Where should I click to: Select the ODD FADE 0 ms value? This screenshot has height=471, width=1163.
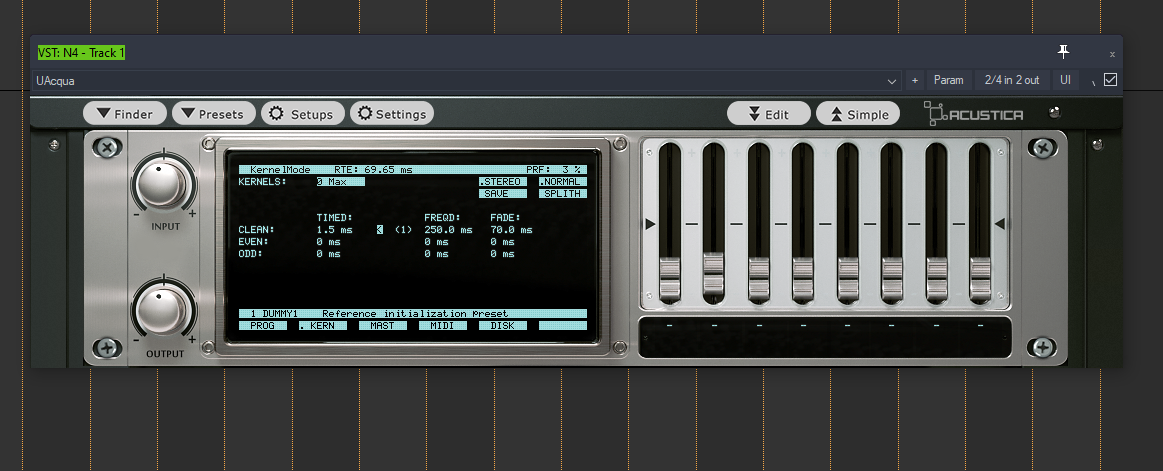pyautogui.click(x=502, y=254)
